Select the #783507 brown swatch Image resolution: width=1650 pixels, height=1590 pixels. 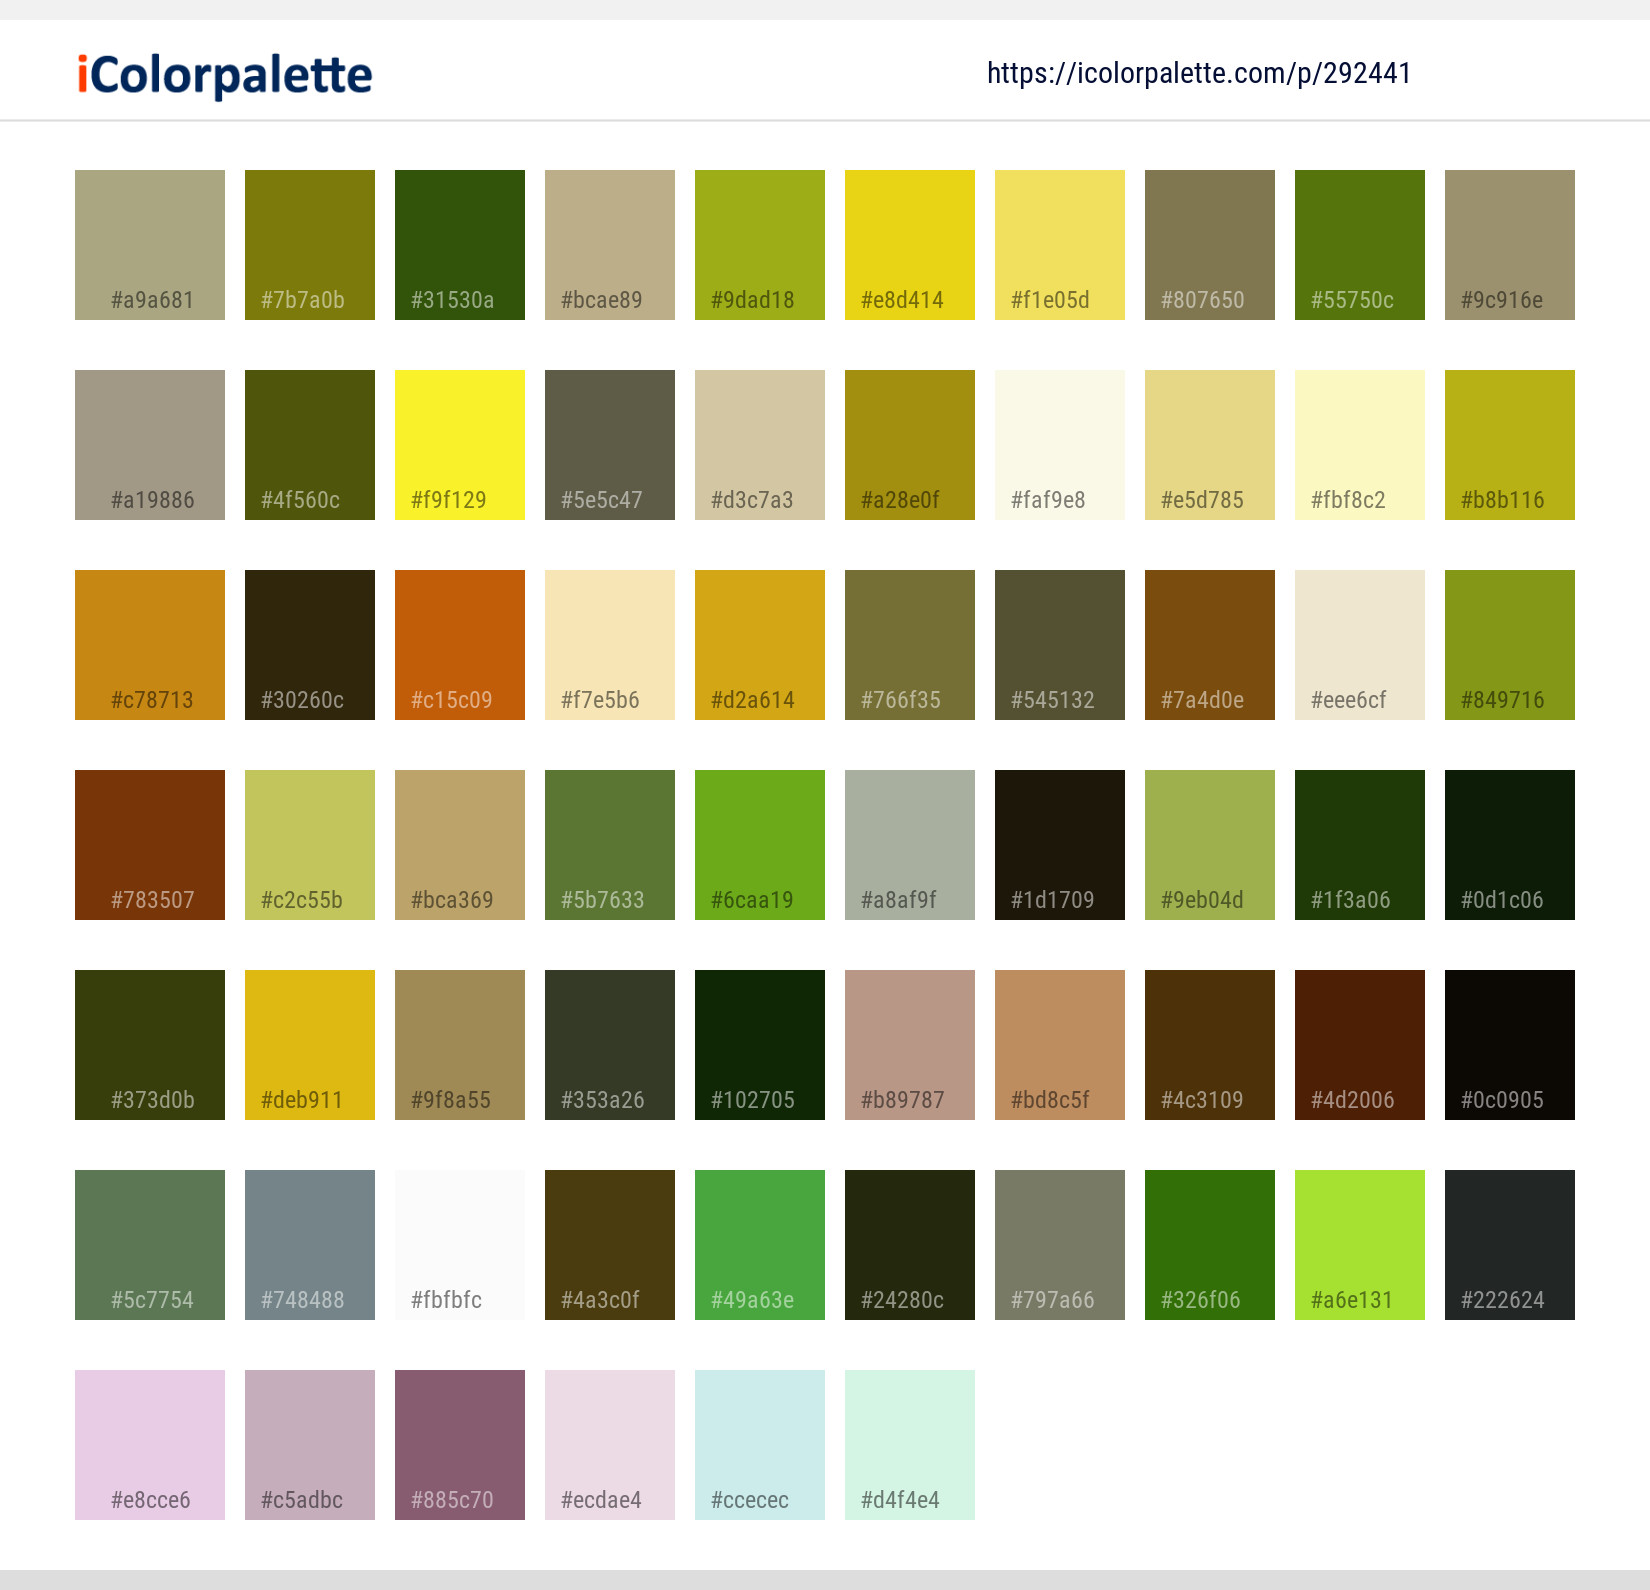(149, 844)
